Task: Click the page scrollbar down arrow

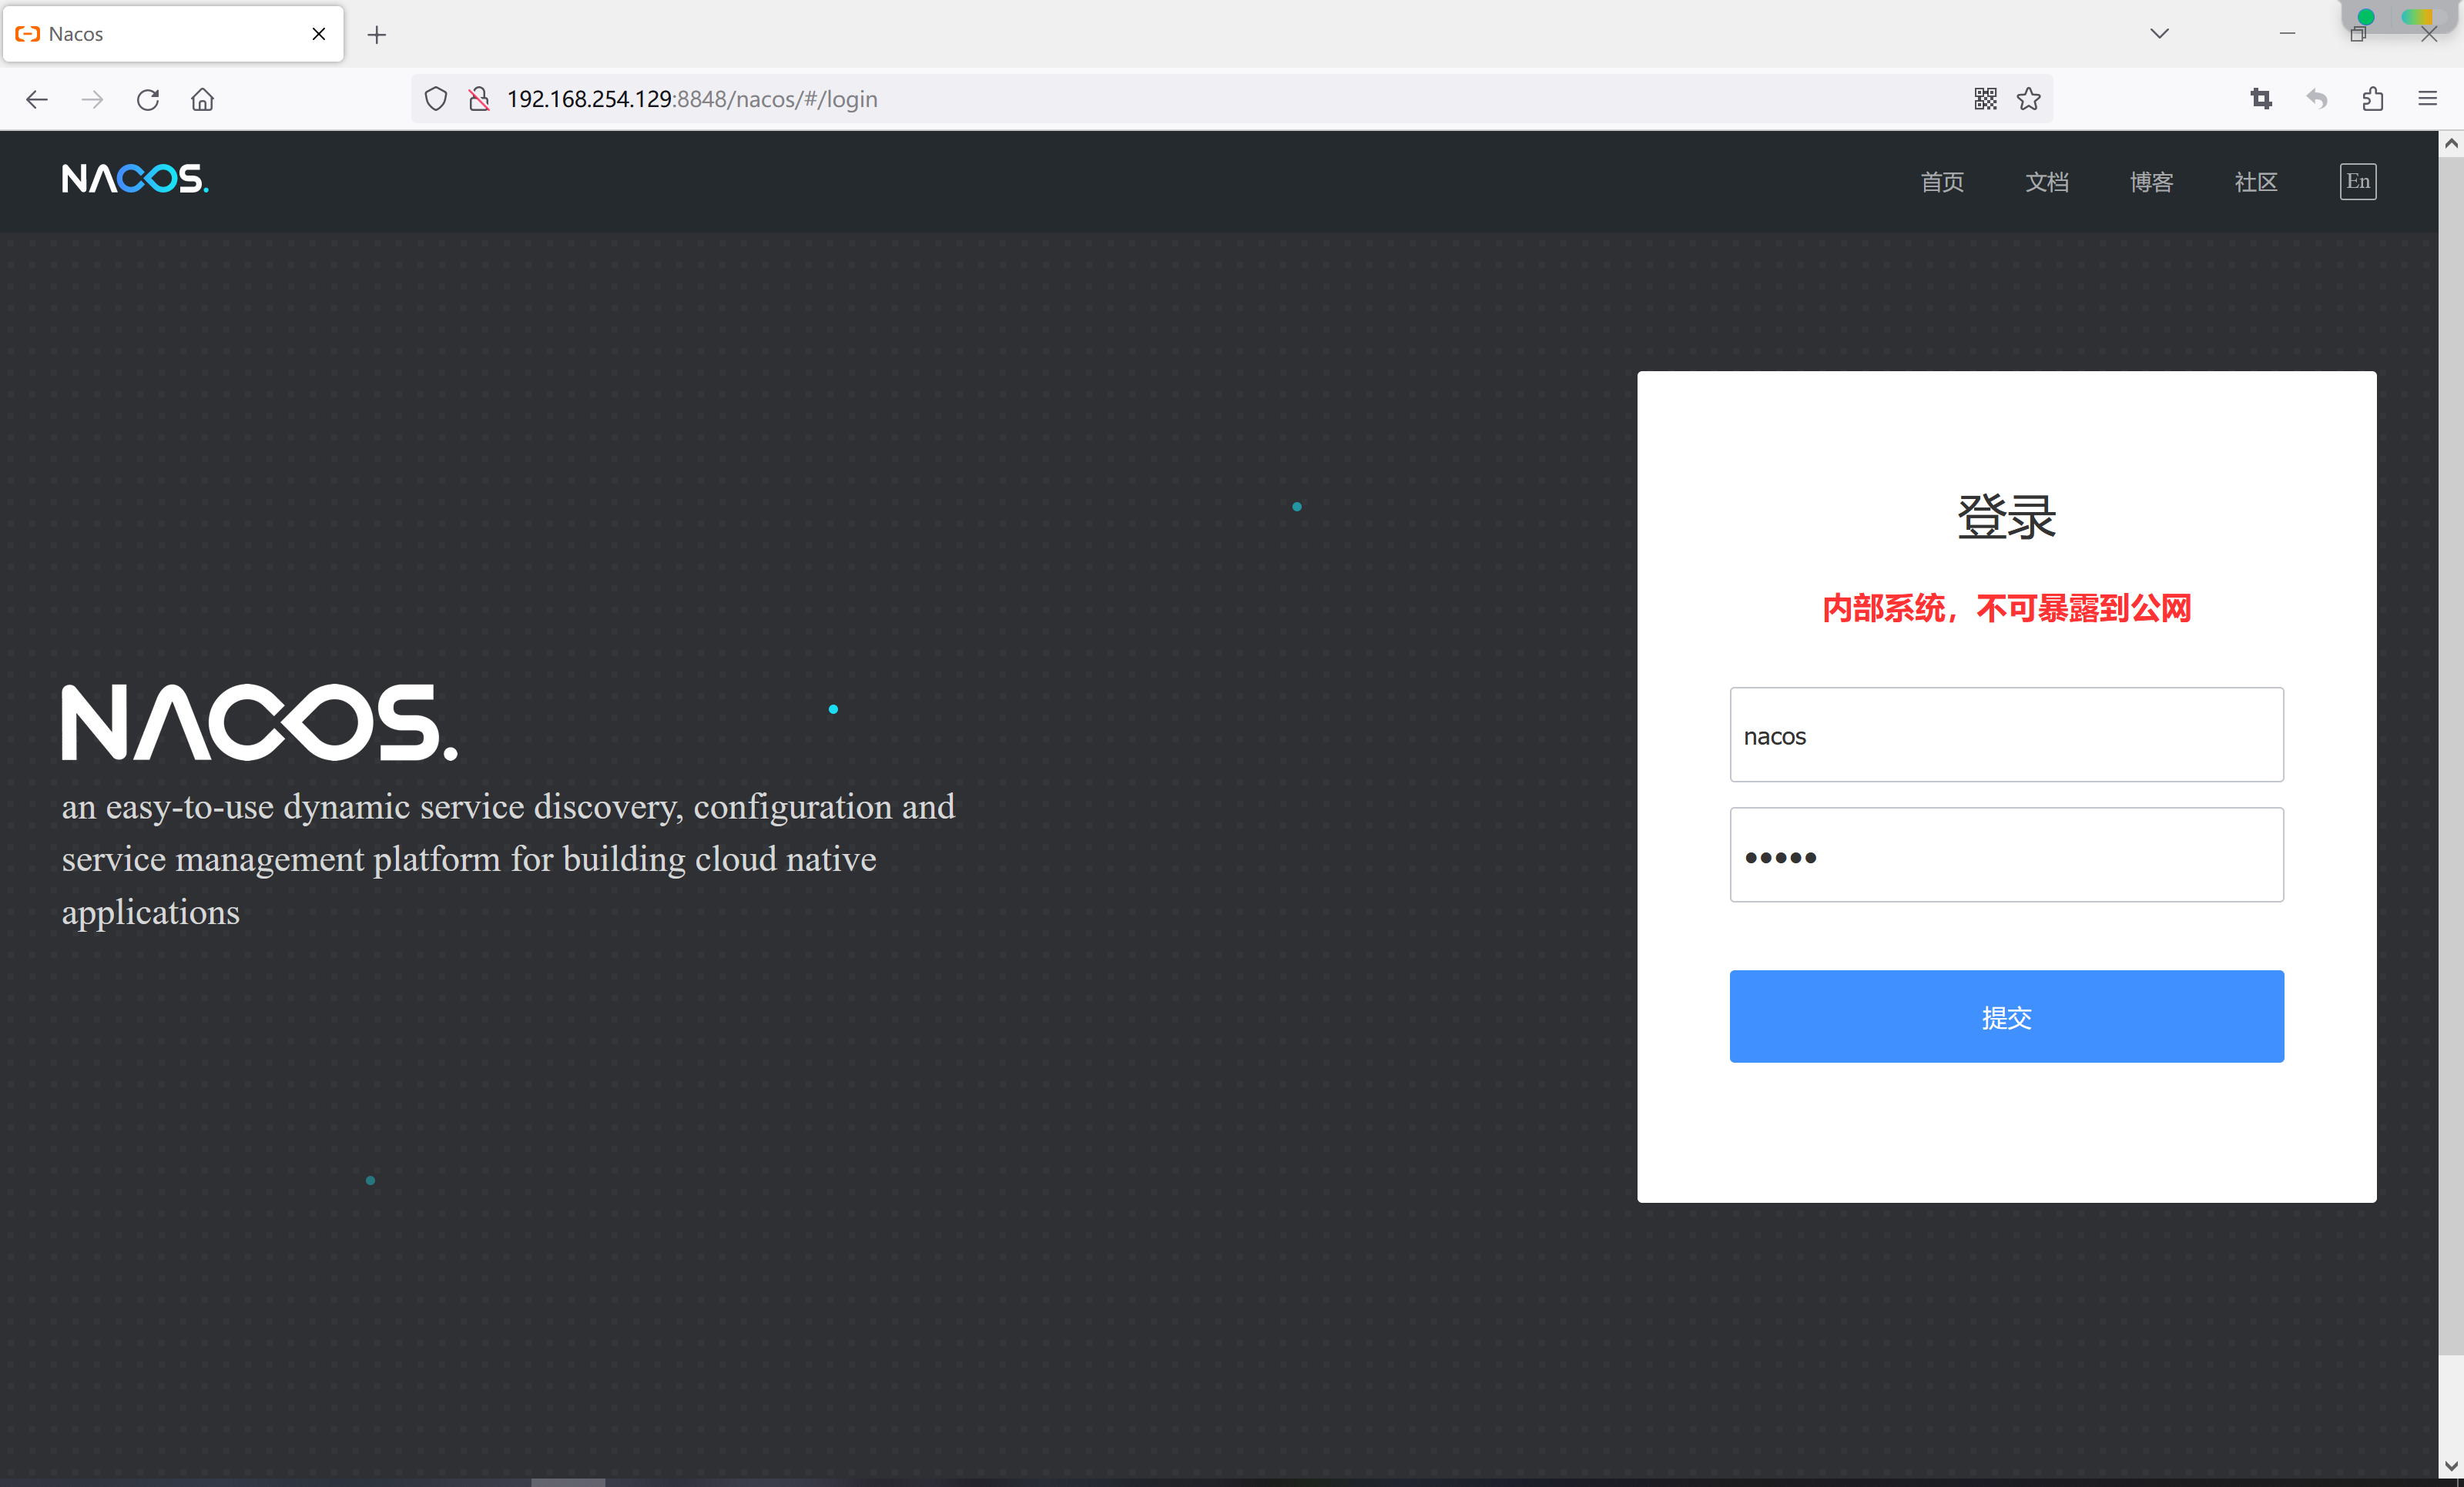Action: tap(2451, 1466)
